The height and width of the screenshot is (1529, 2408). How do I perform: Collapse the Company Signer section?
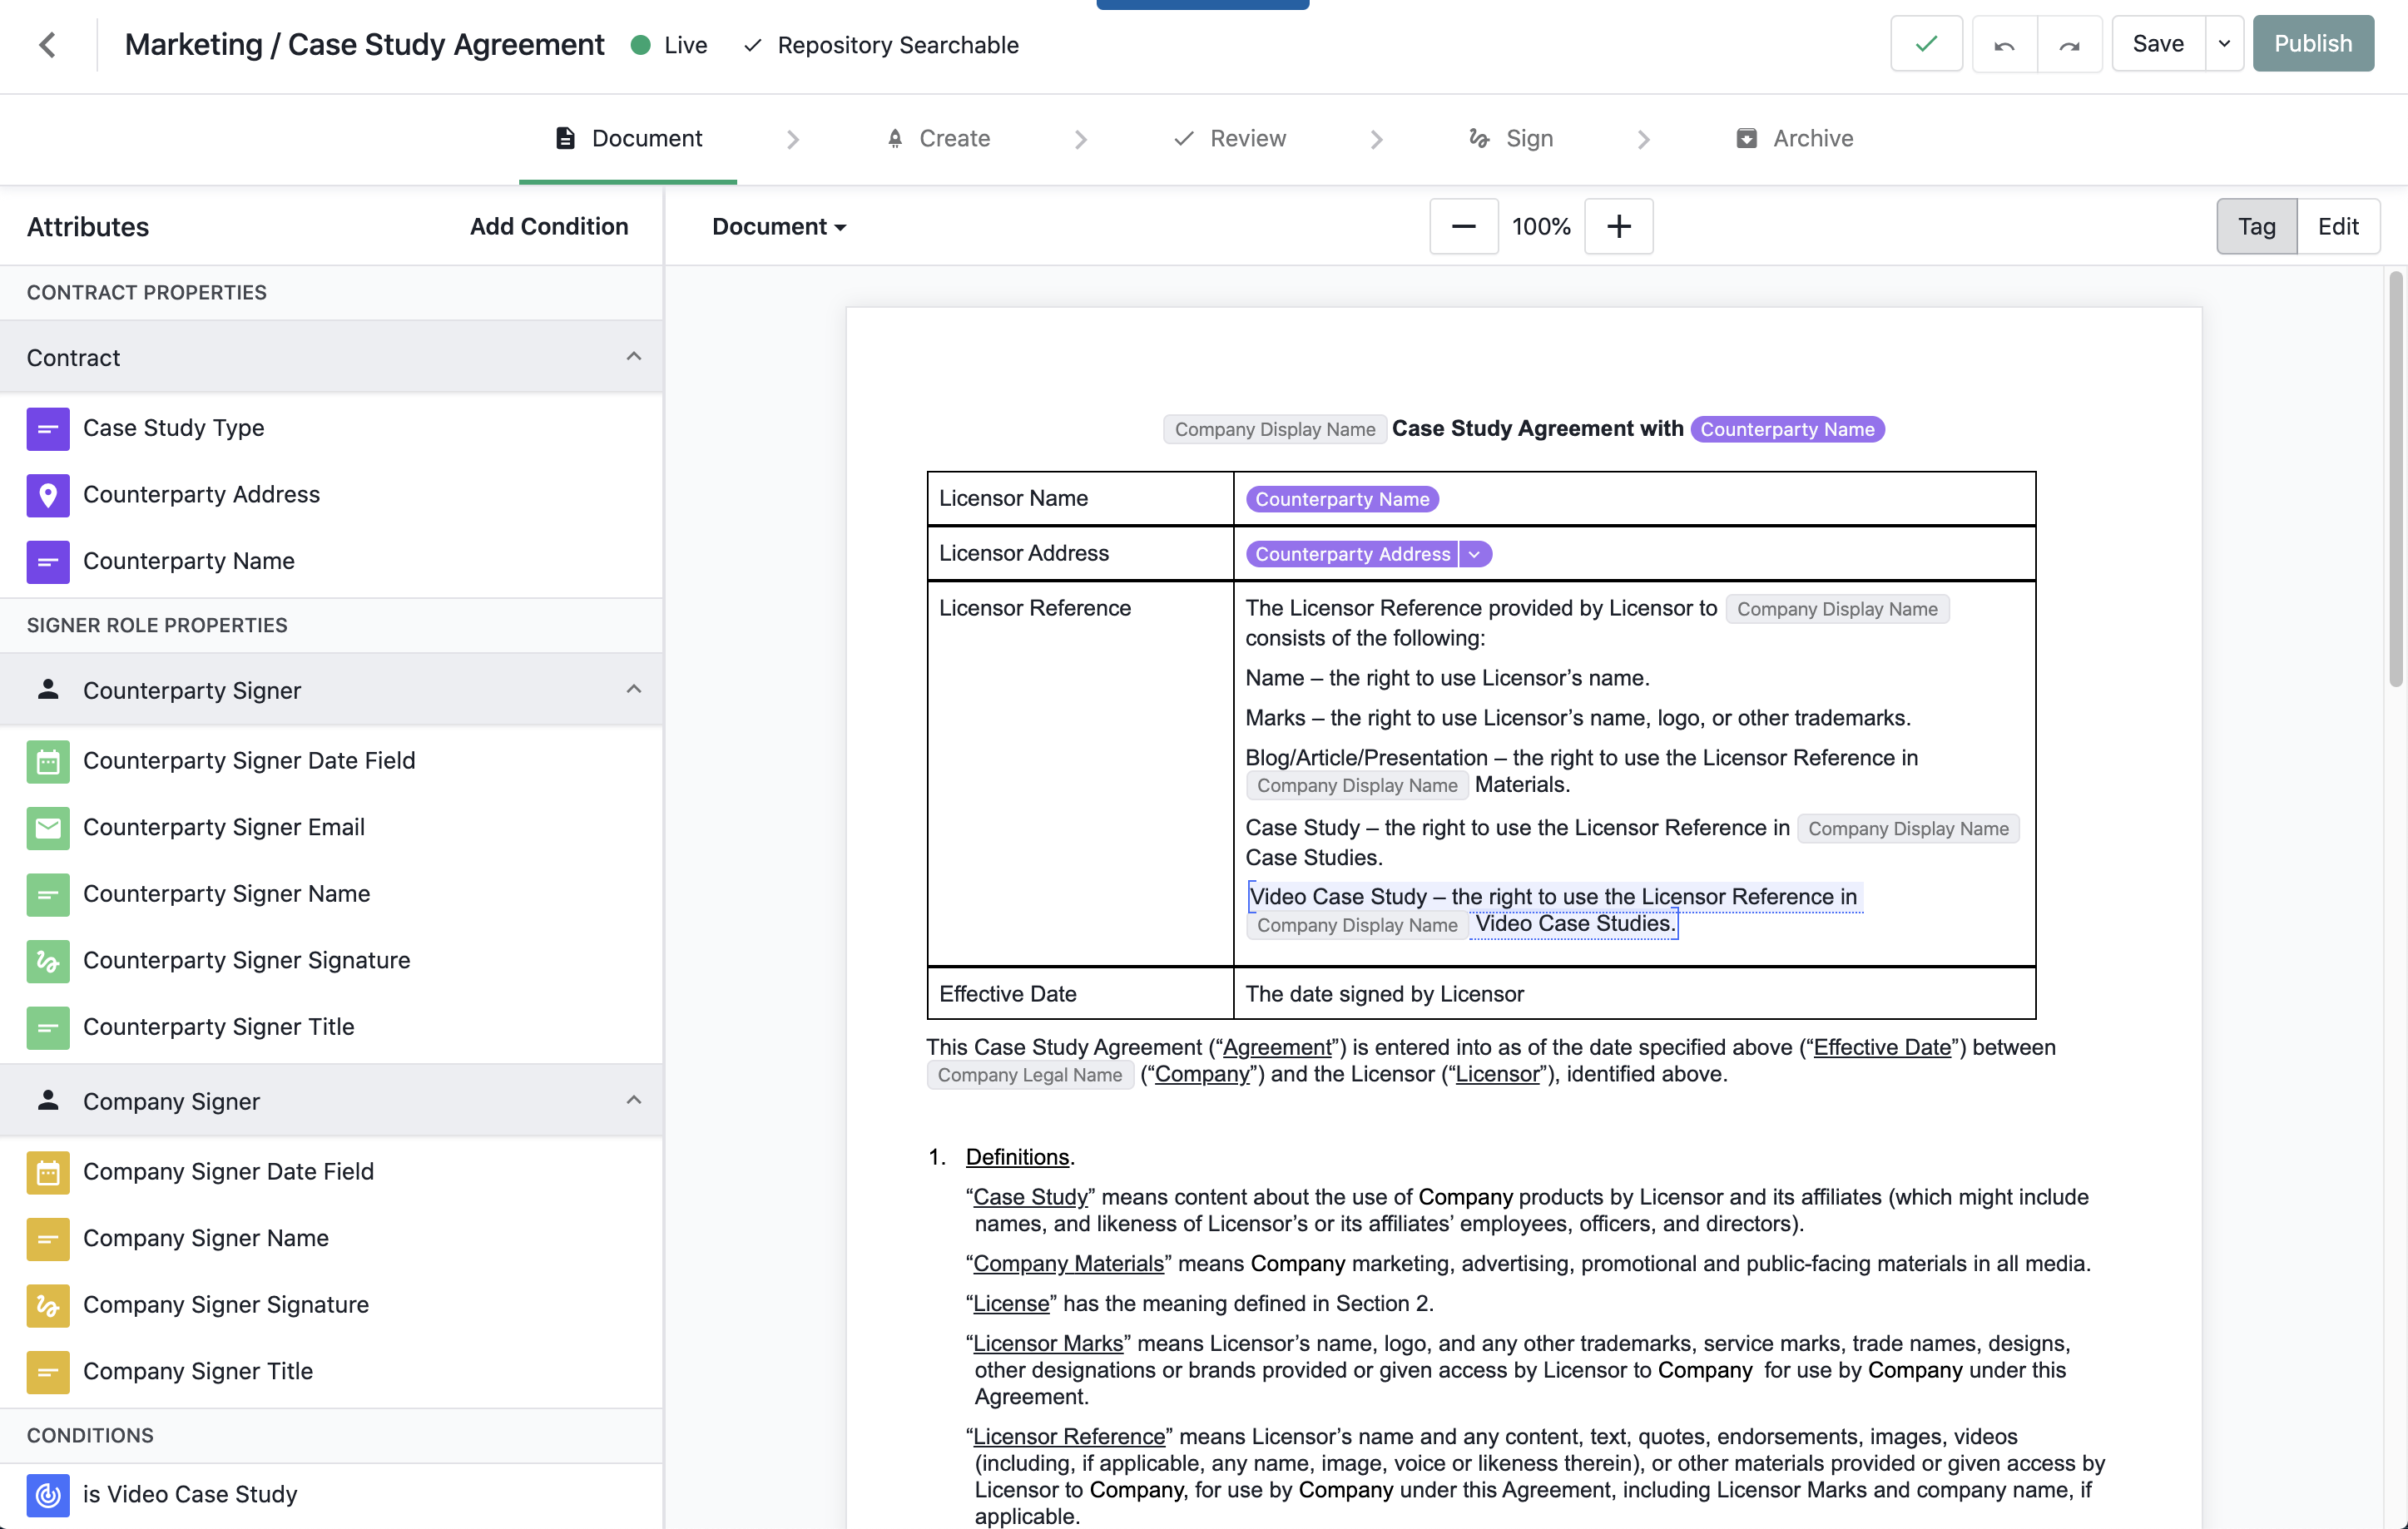[x=633, y=1100]
